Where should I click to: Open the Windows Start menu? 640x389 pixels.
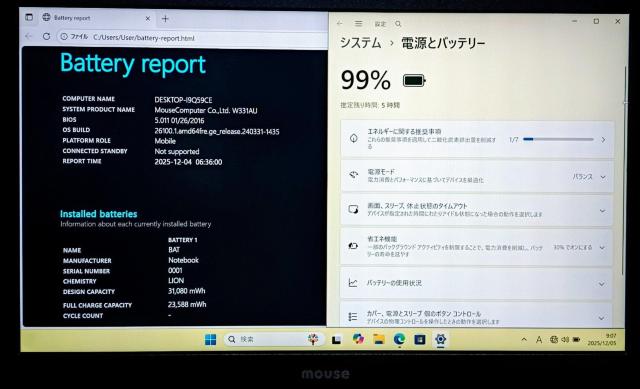pyautogui.click(x=210, y=339)
